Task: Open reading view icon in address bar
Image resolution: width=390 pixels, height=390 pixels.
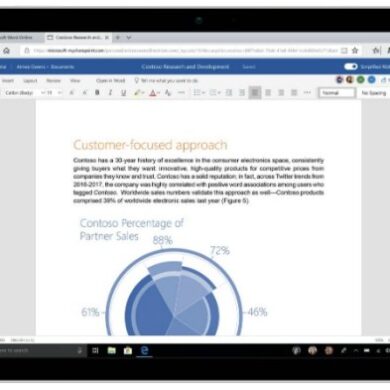Action: point(344,51)
